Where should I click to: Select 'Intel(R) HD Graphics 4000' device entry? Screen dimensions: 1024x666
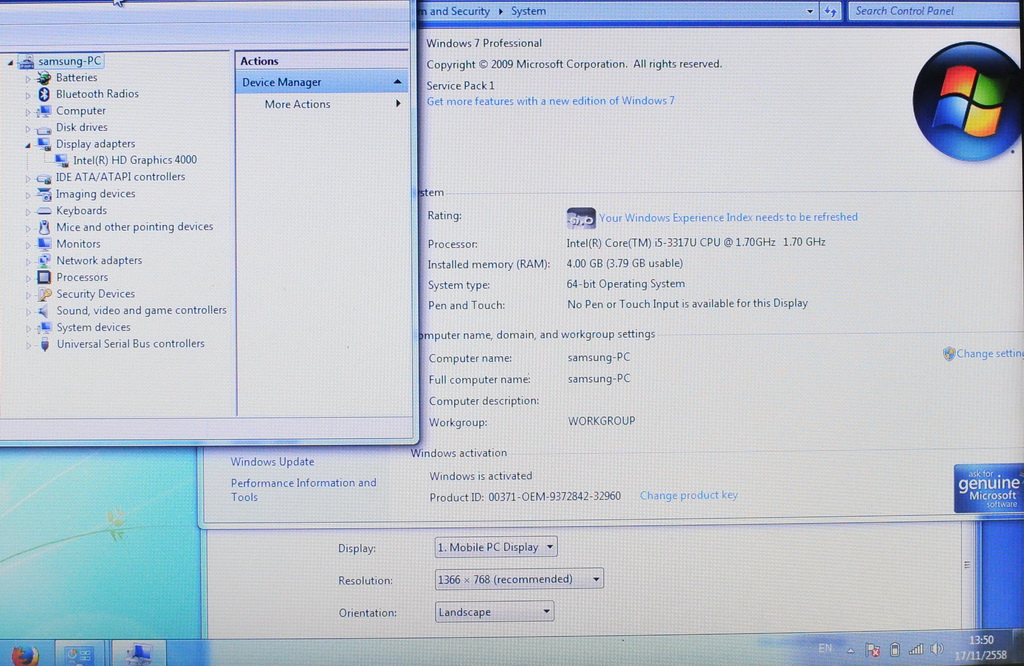tap(135, 161)
